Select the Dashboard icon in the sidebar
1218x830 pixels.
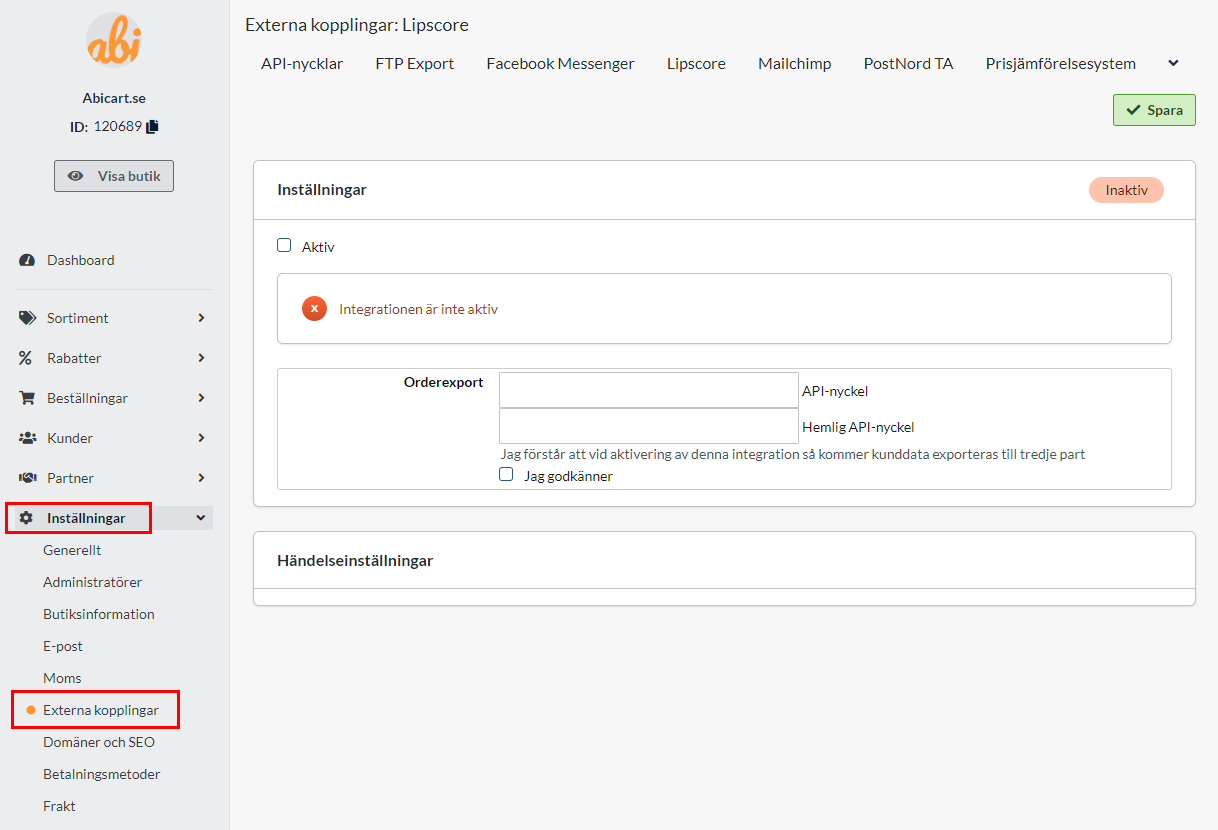(25, 260)
